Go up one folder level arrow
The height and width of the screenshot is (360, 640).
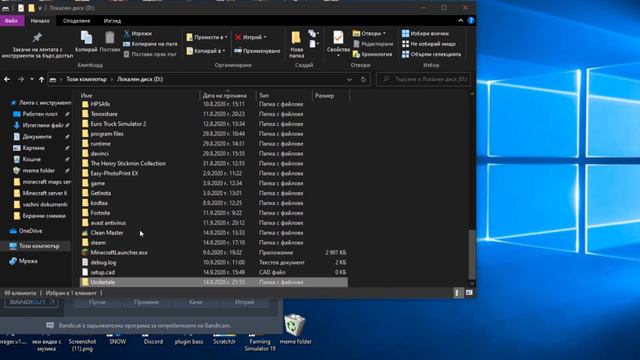point(41,79)
